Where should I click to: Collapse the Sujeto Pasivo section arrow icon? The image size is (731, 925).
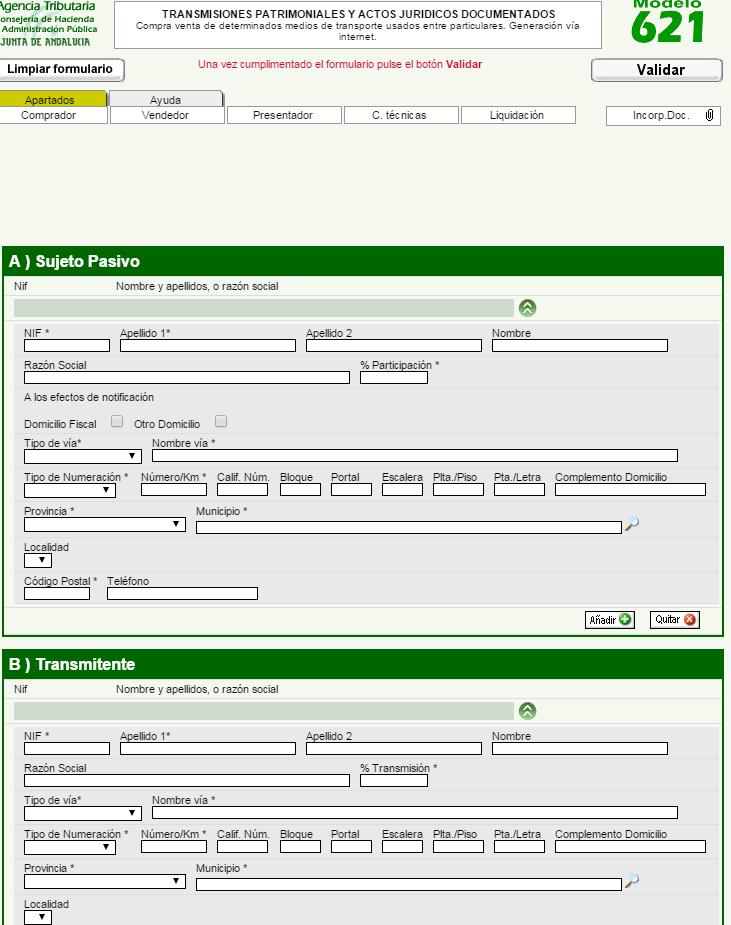(527, 308)
